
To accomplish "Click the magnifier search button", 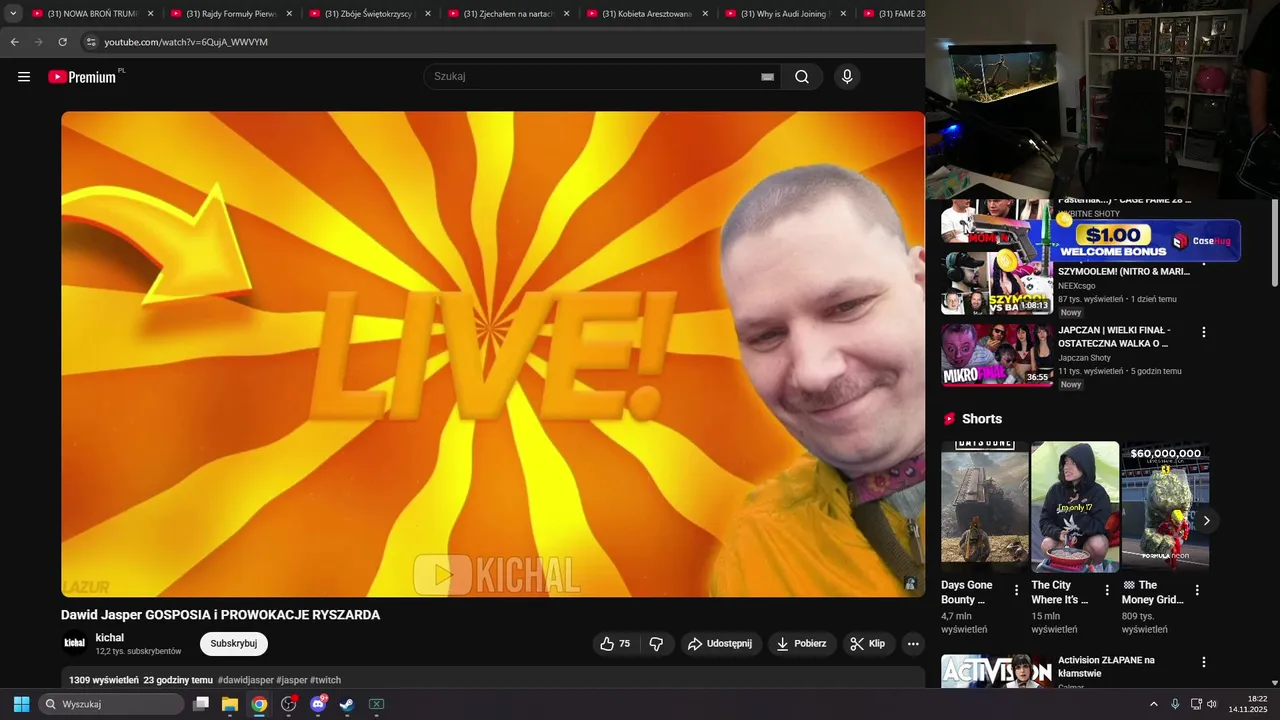I will coord(802,77).
